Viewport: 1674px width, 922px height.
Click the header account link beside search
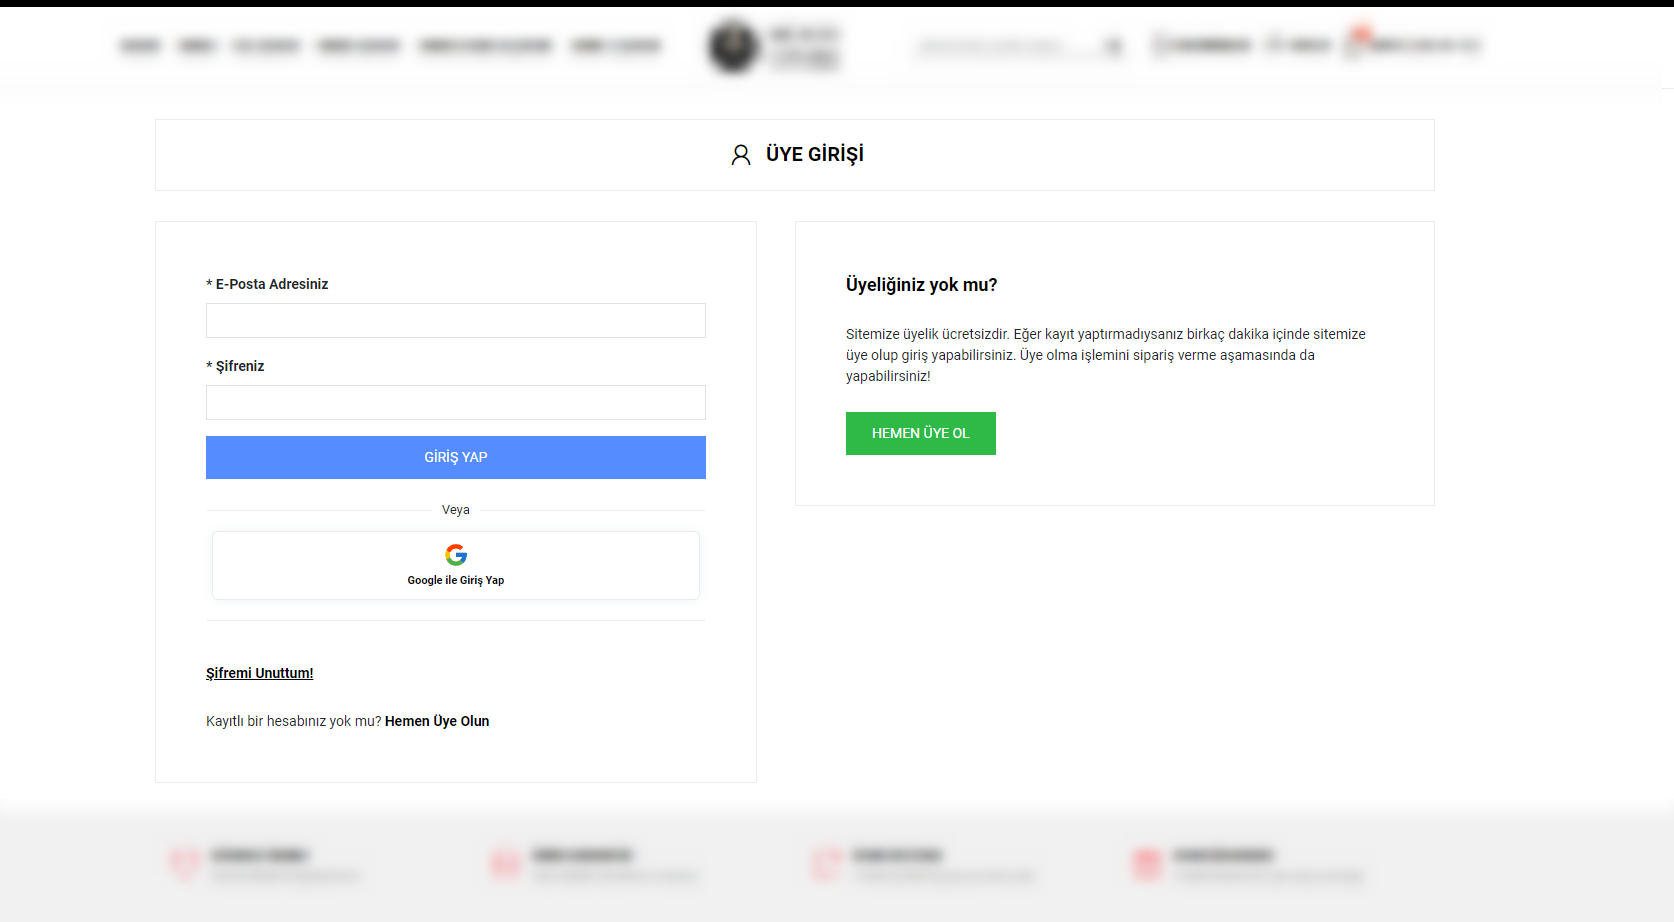point(1203,45)
